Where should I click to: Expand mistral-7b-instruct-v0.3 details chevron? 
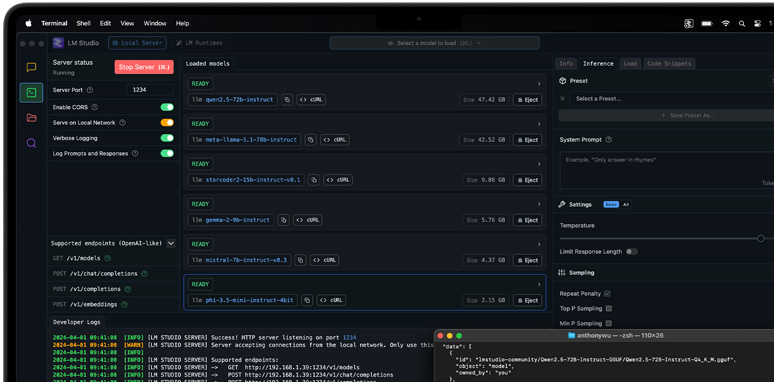539,244
